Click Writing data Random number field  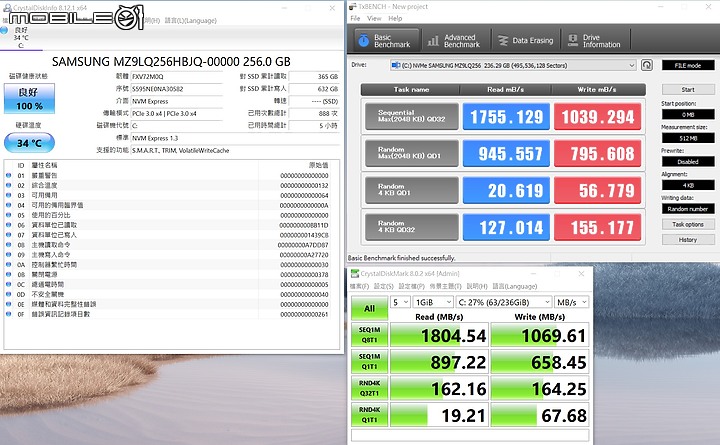[688, 209]
